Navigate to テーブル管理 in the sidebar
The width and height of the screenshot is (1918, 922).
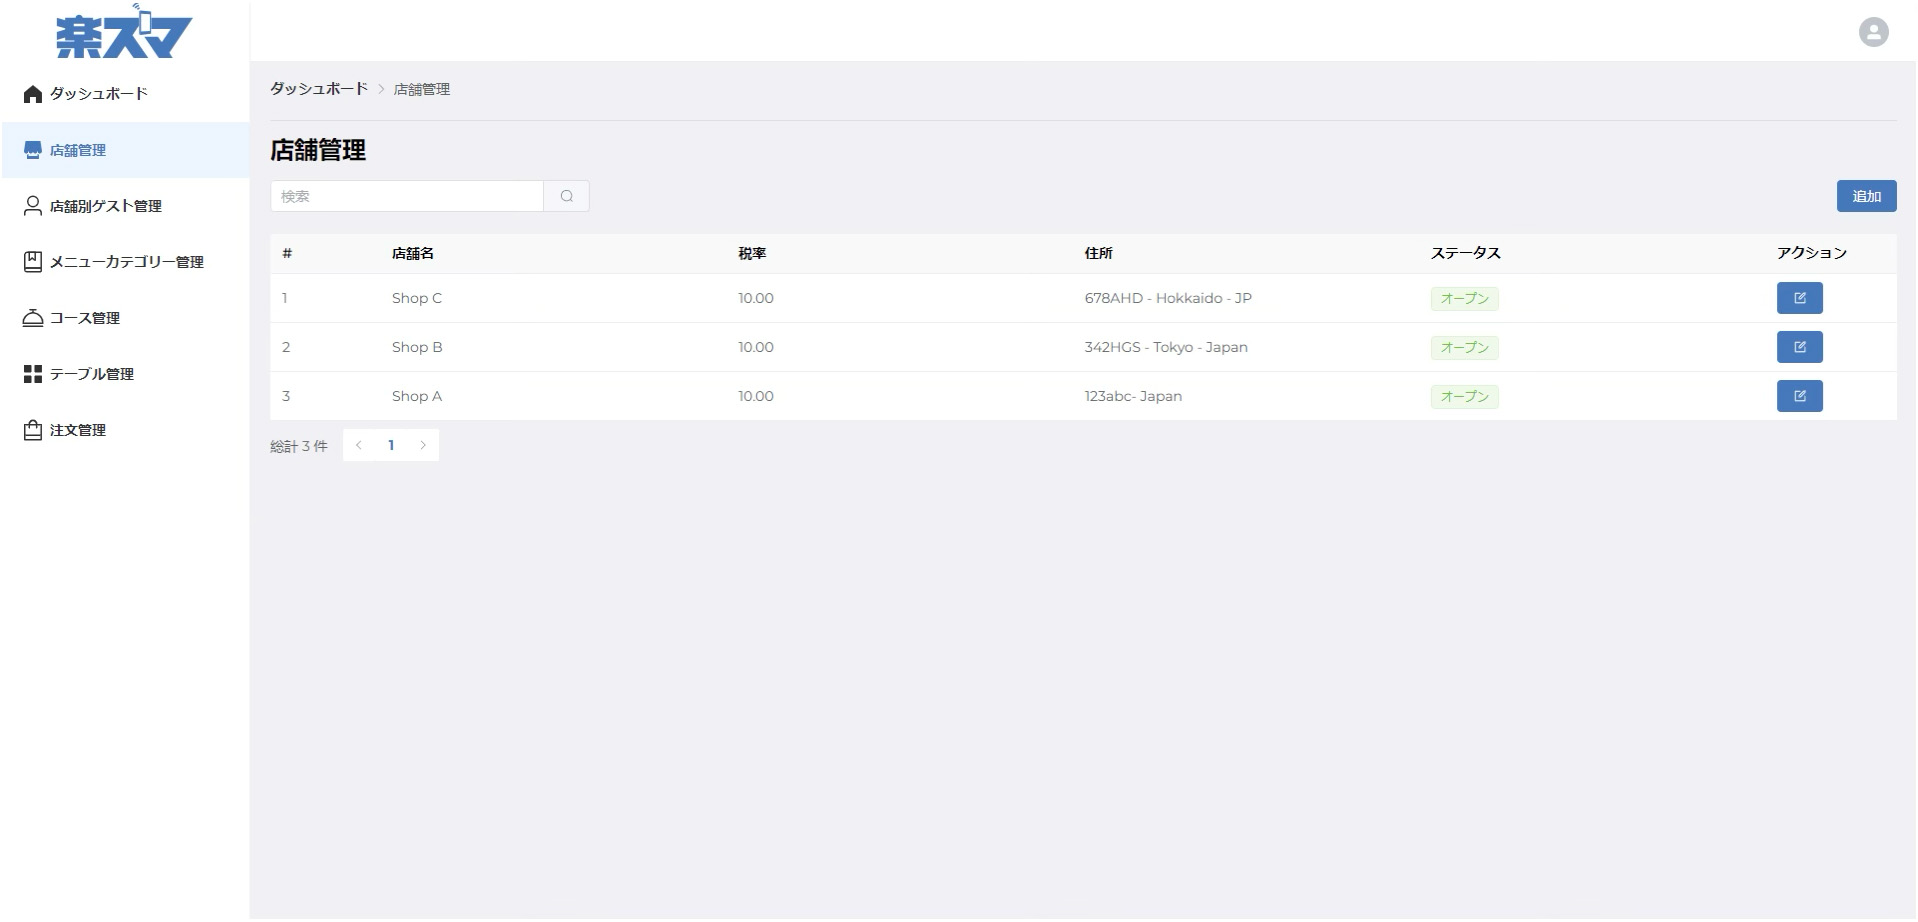(x=91, y=374)
